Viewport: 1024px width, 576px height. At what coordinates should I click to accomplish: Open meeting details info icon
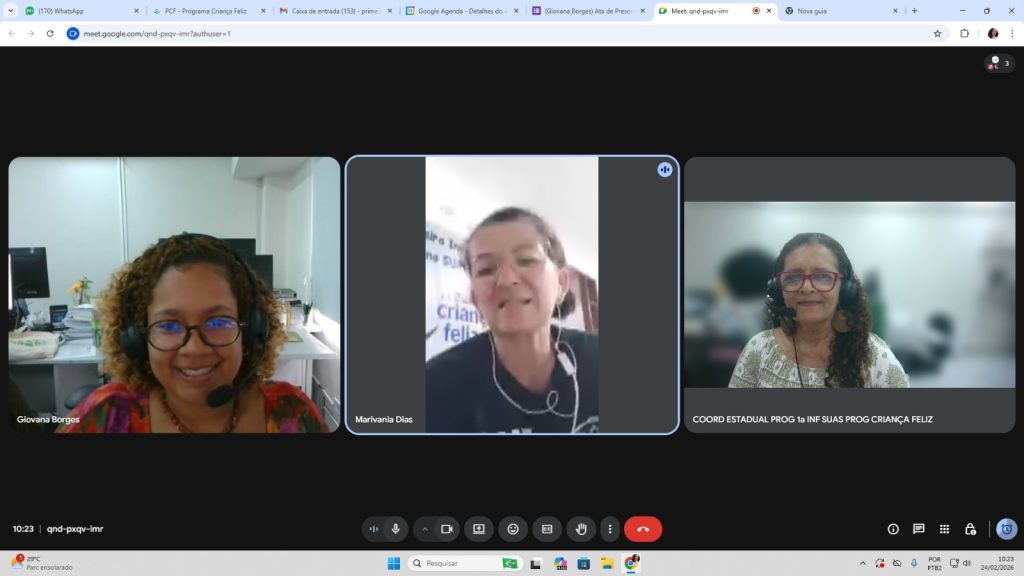[x=893, y=529]
